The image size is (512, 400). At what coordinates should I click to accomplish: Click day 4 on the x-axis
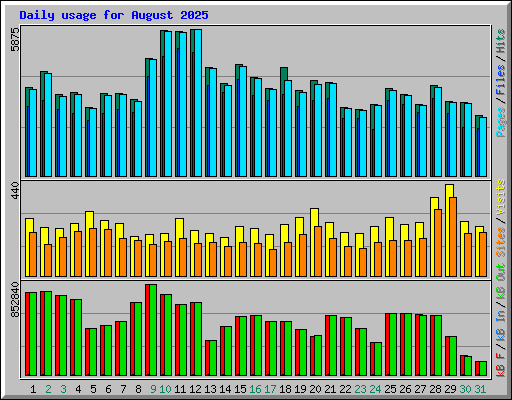(x=78, y=389)
